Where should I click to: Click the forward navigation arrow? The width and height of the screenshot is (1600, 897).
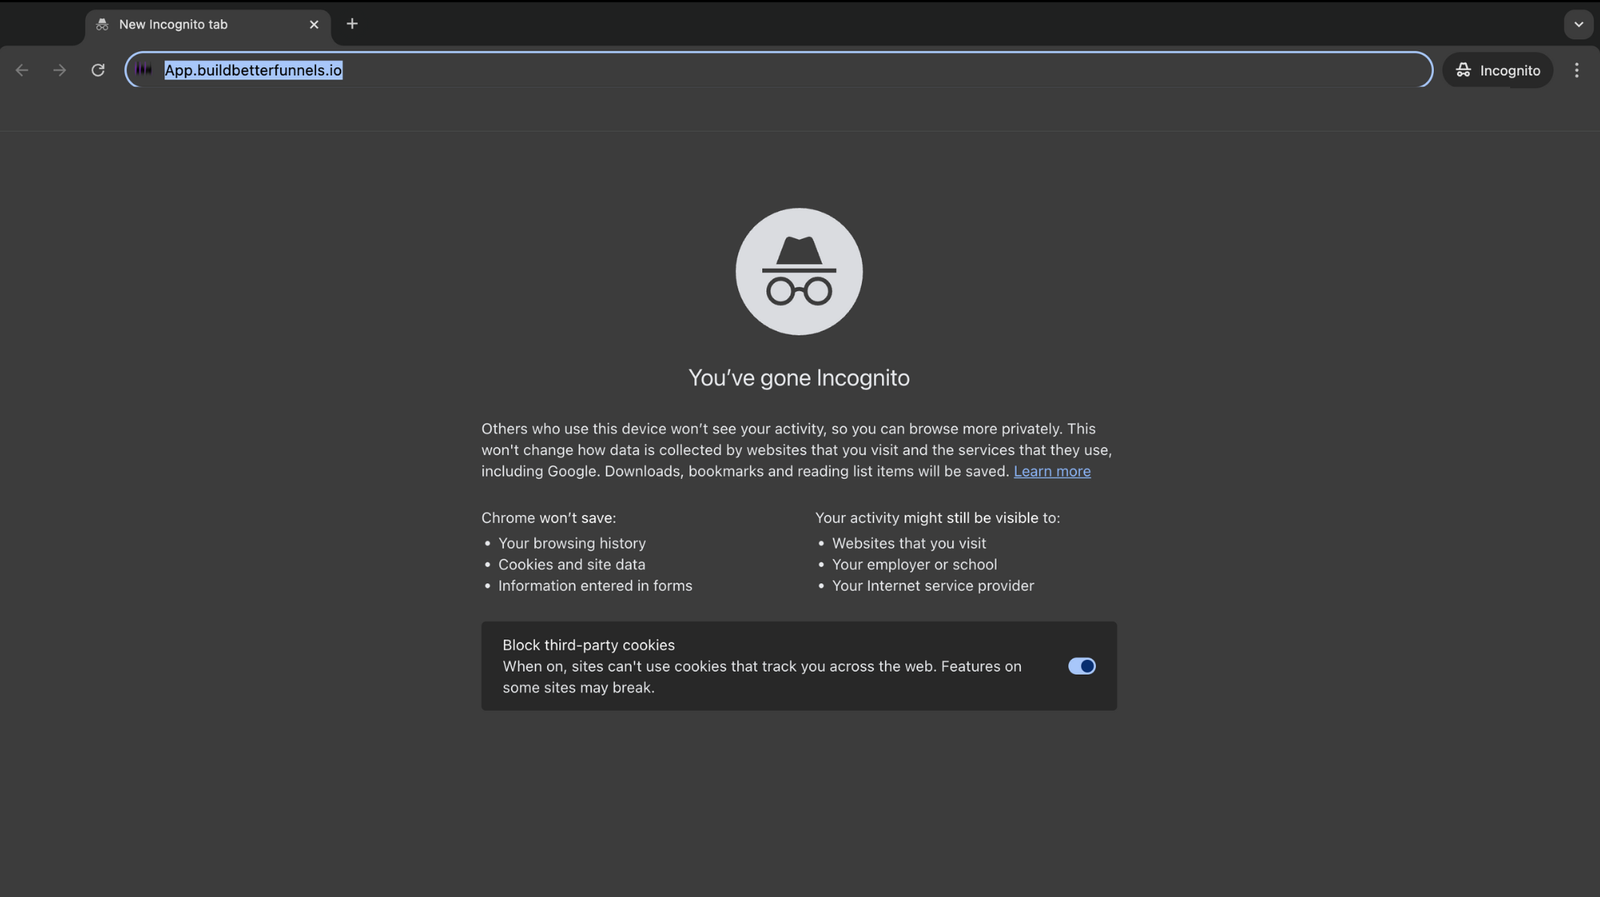click(60, 70)
